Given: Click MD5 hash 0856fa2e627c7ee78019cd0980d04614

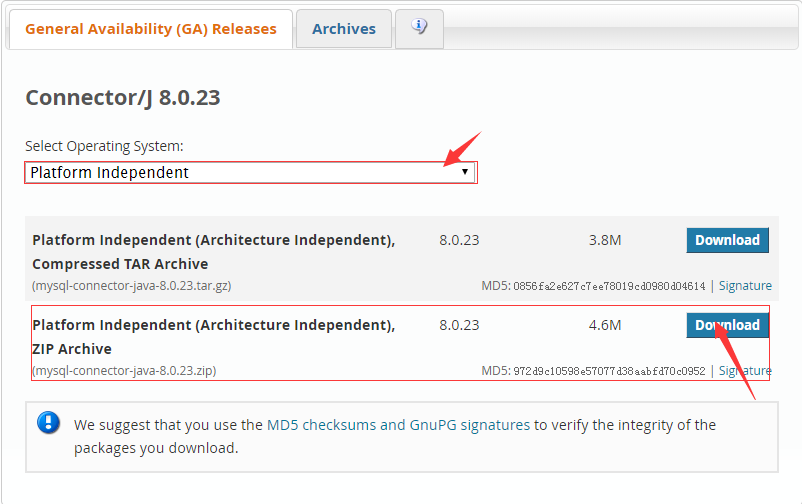Looking at the screenshot, I should coord(609,286).
